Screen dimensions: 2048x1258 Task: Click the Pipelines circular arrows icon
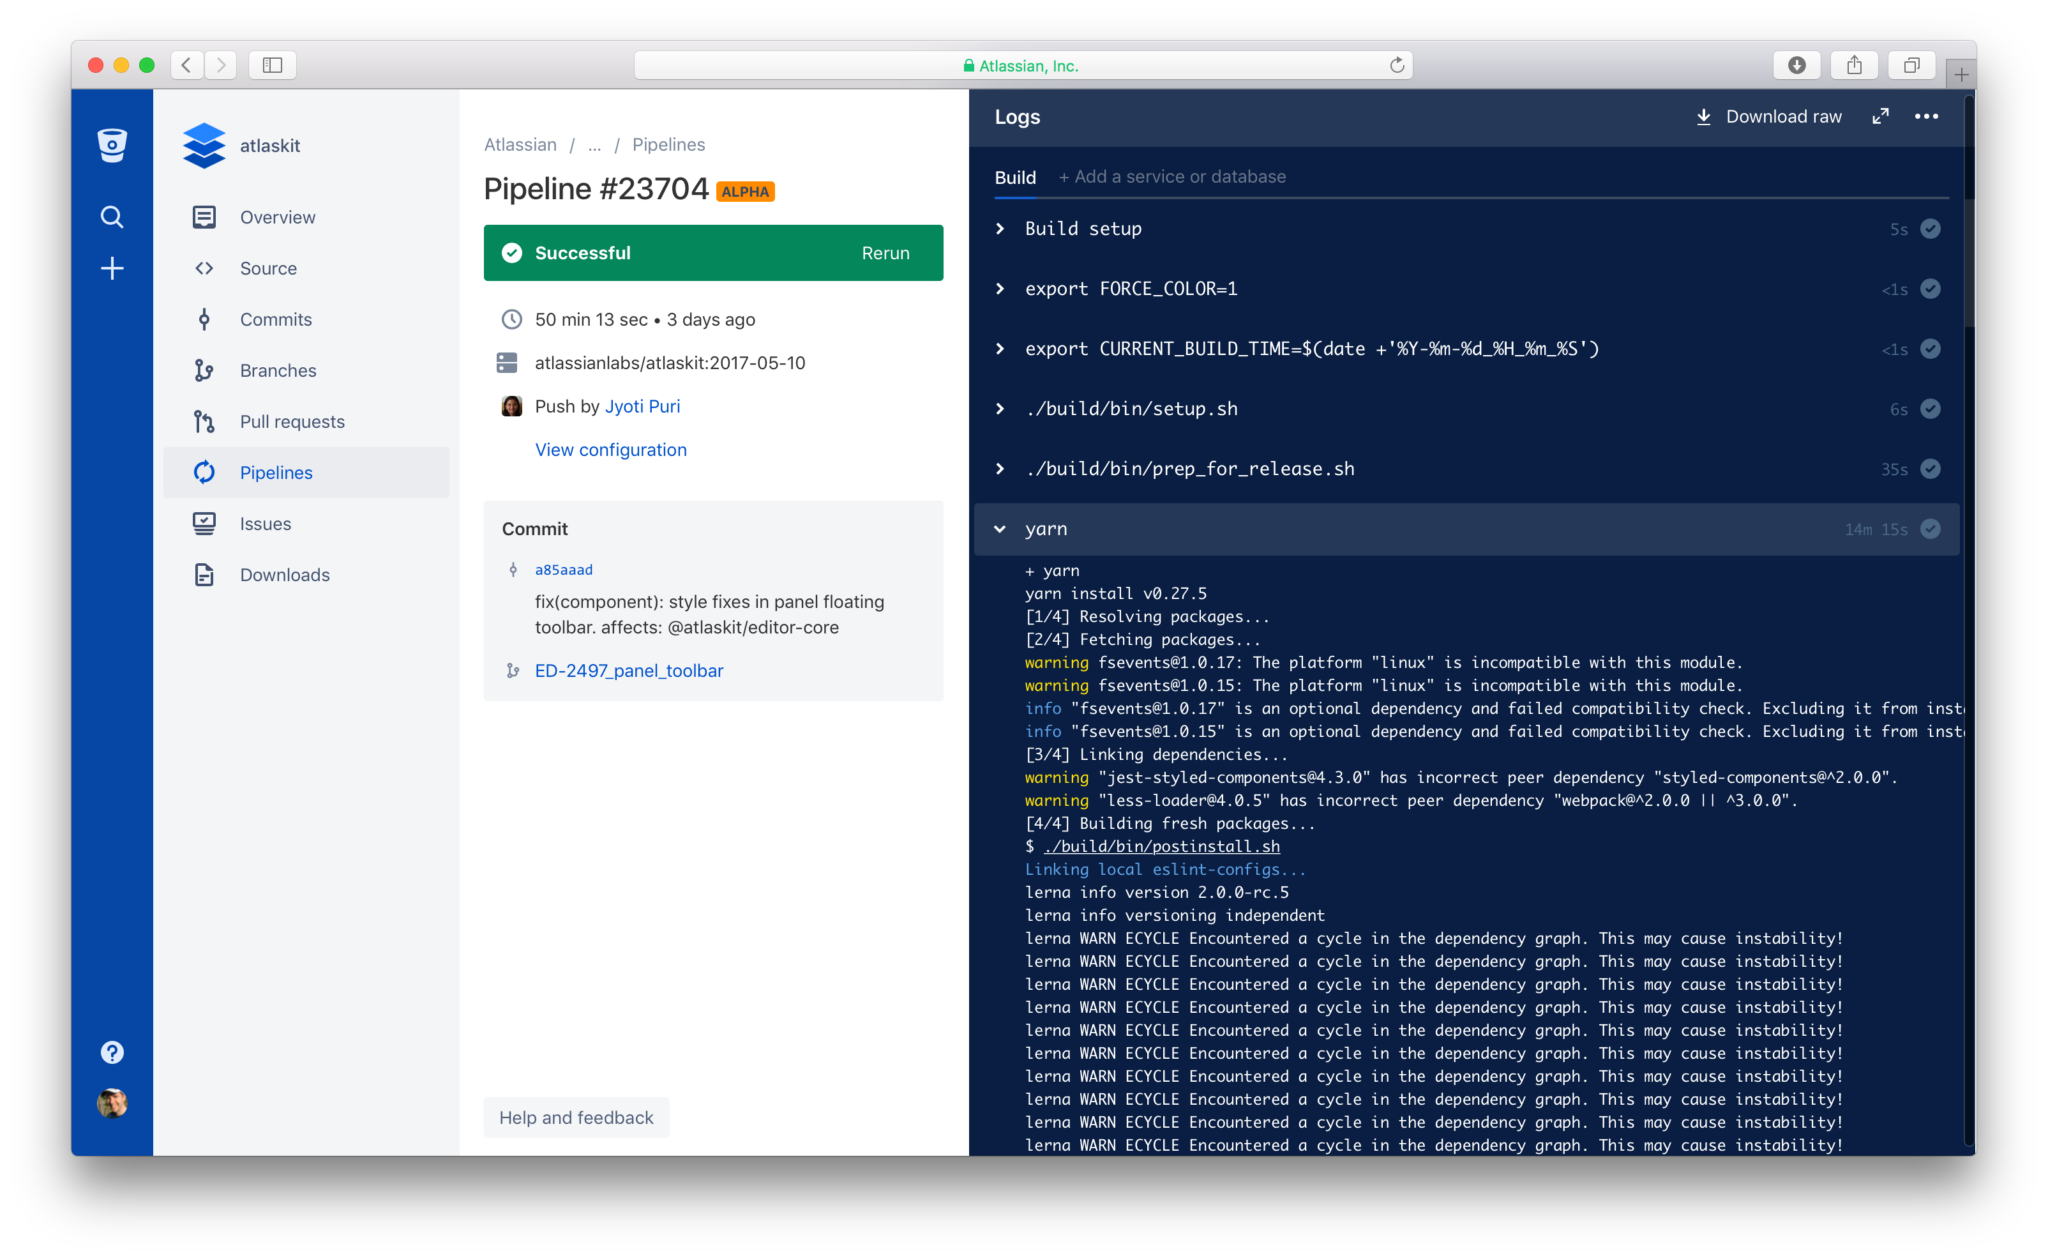pos(204,472)
